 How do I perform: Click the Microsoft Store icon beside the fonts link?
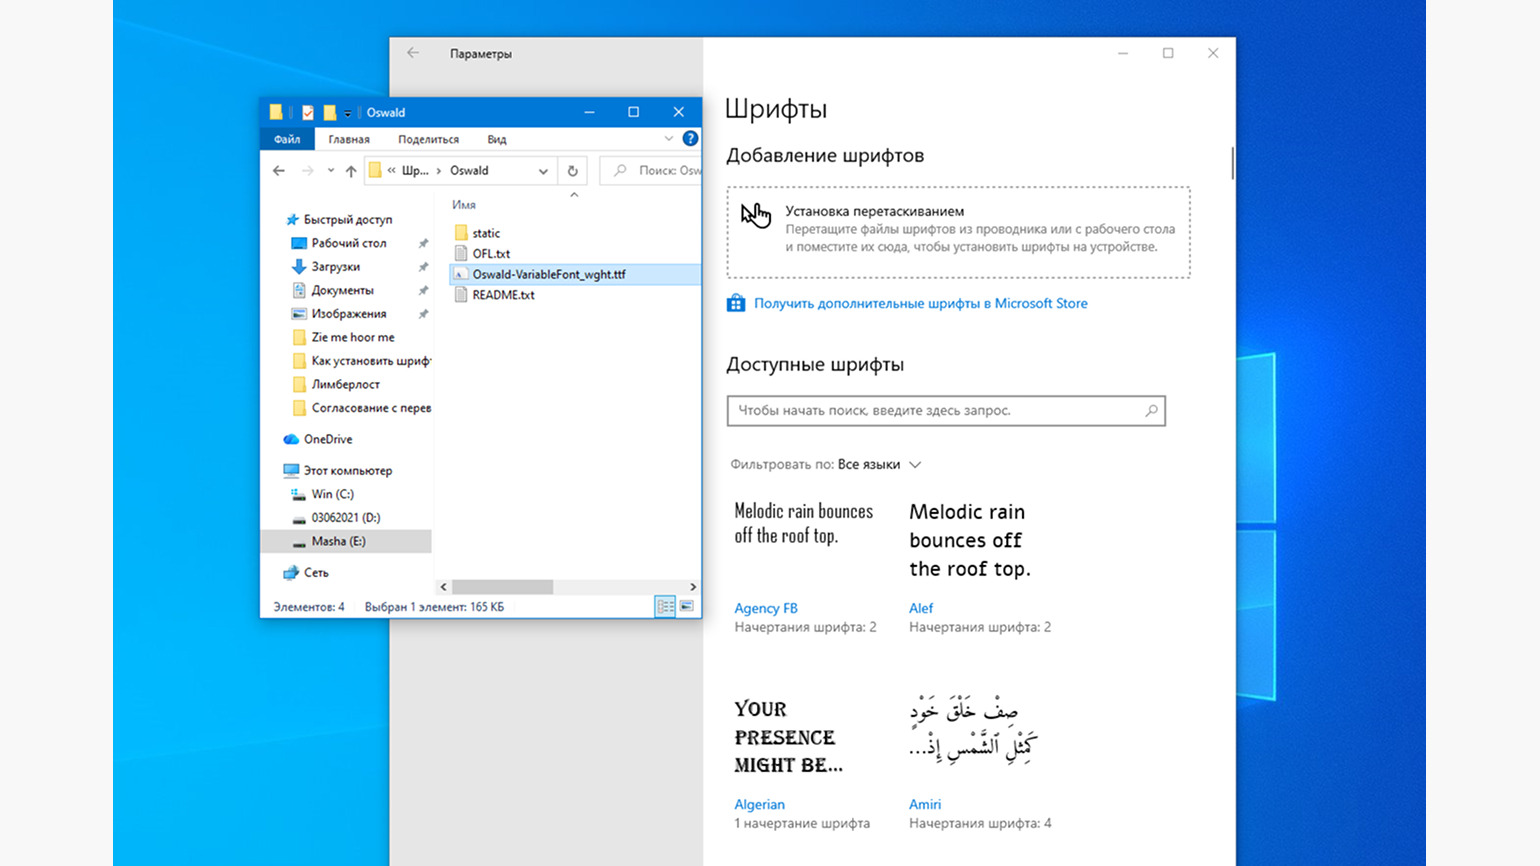pyautogui.click(x=737, y=303)
